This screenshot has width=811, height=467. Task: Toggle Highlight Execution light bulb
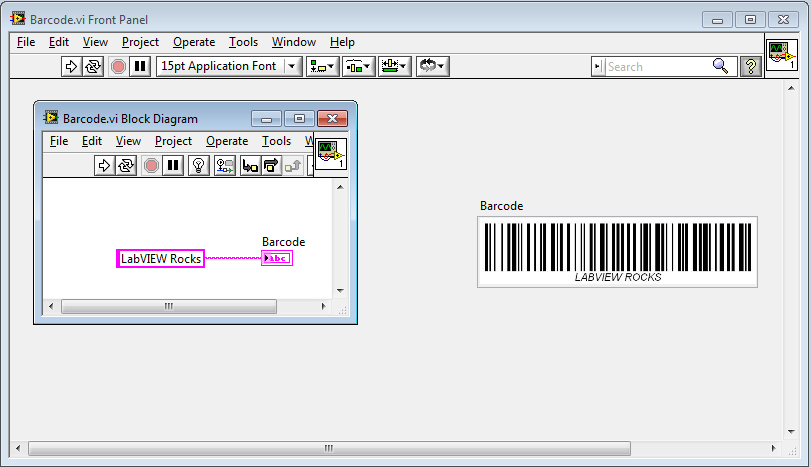pyautogui.click(x=199, y=165)
